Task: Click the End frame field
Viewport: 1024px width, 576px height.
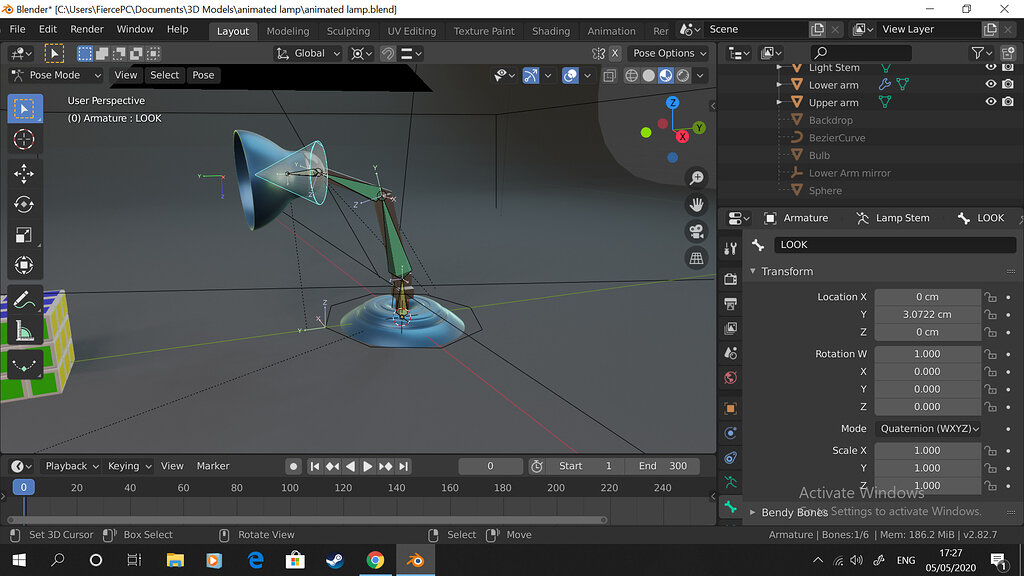Action: click(x=664, y=466)
